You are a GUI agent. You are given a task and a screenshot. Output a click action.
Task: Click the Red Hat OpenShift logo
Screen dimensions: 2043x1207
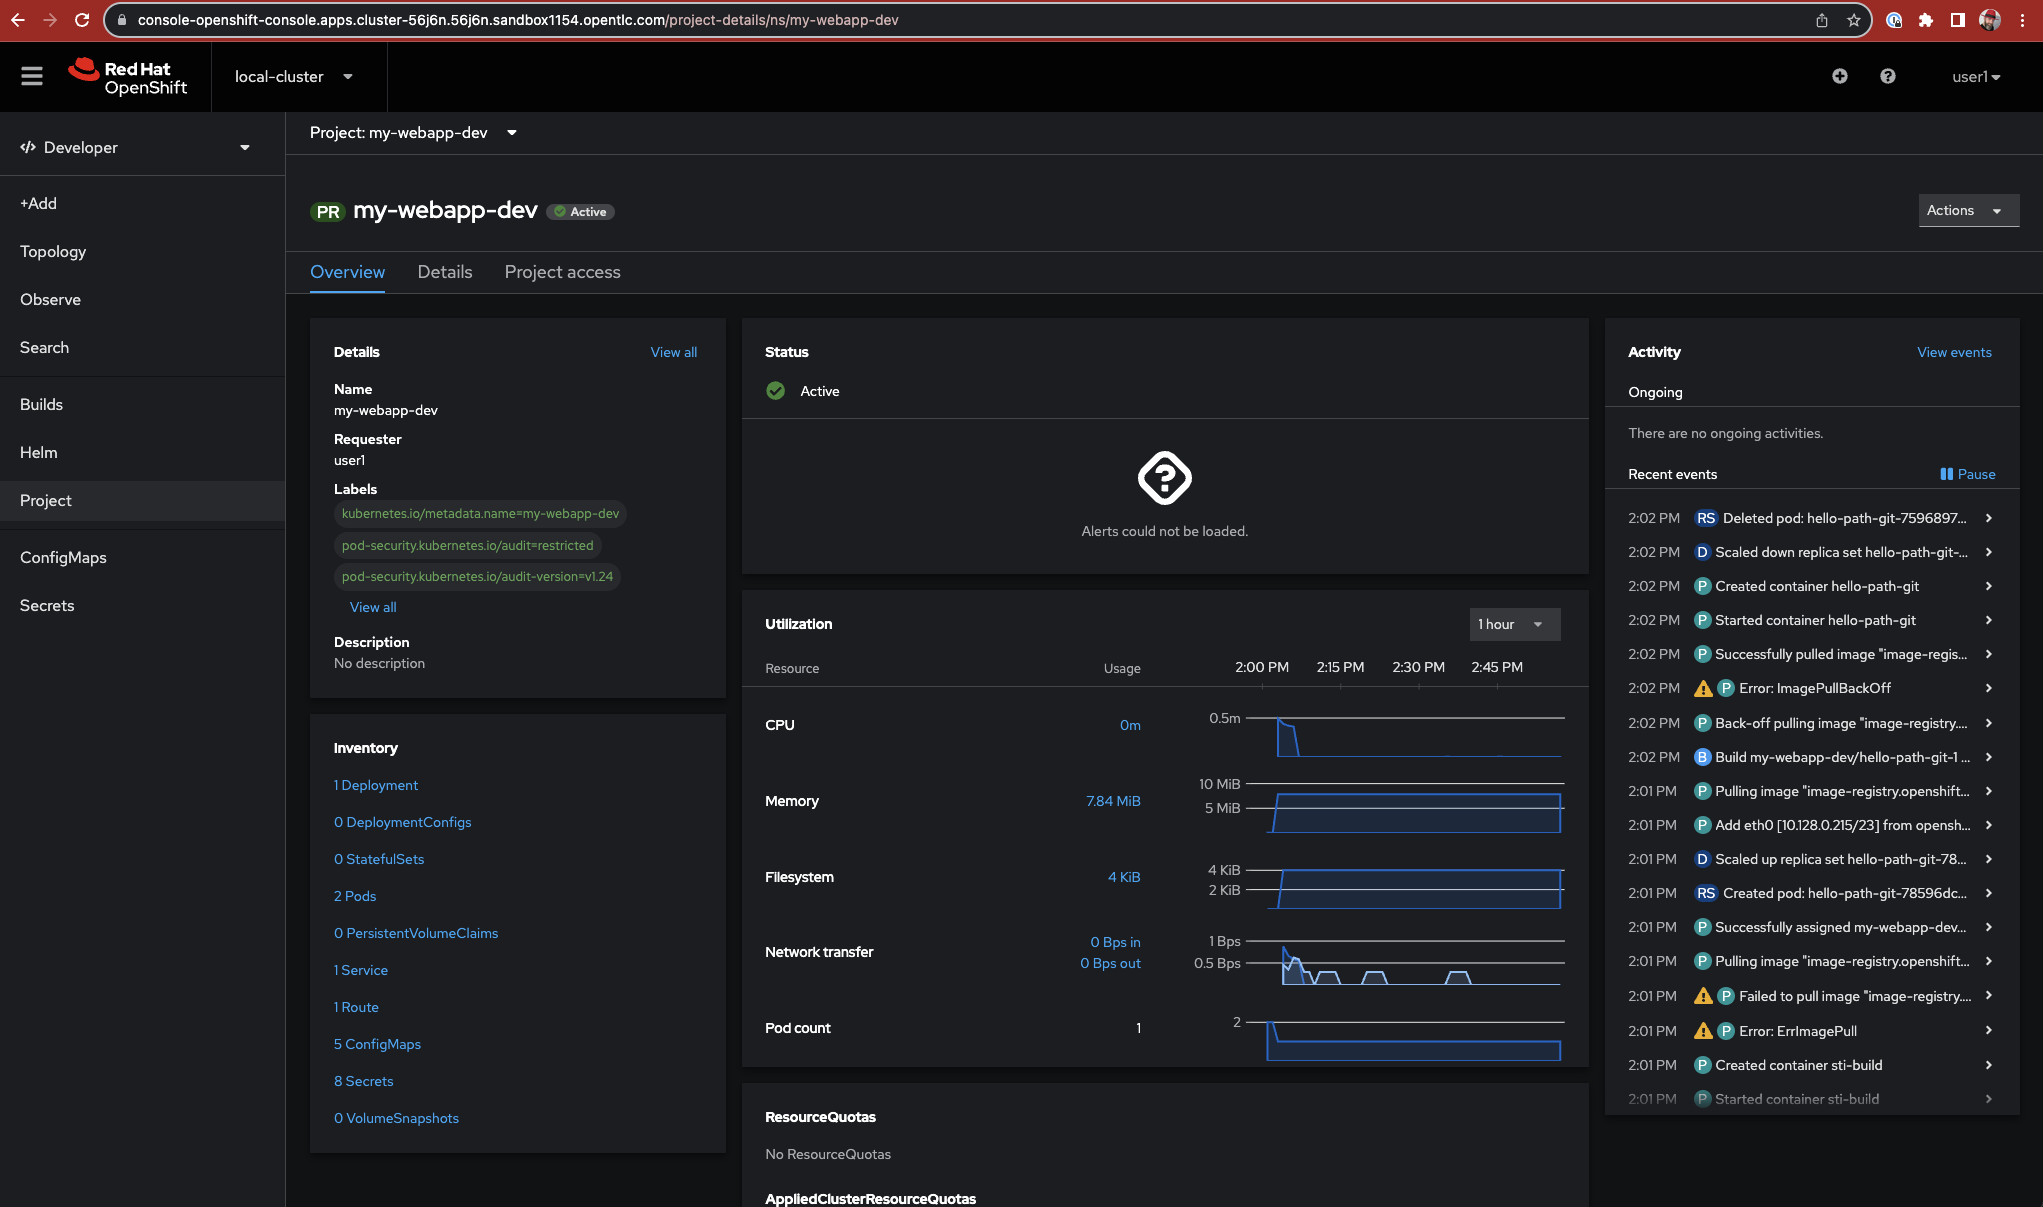[x=128, y=77]
